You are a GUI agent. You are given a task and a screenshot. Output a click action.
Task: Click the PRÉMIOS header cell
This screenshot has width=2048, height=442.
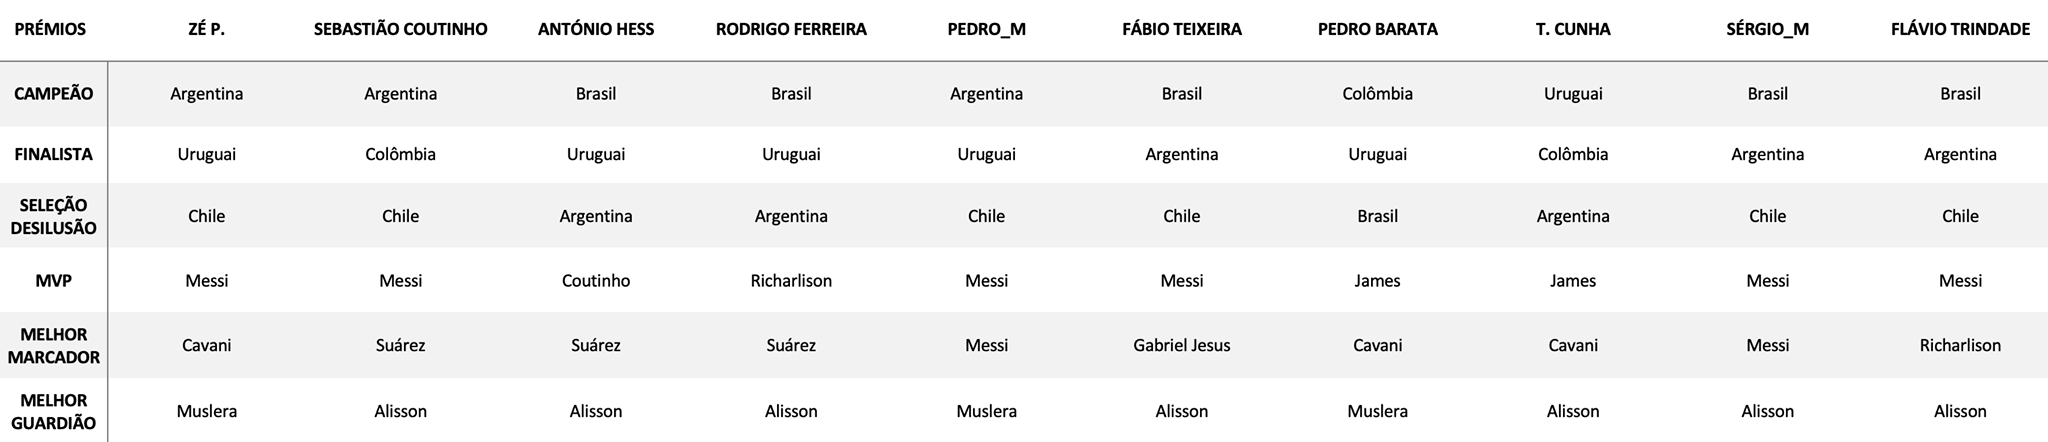pyautogui.click(x=50, y=29)
